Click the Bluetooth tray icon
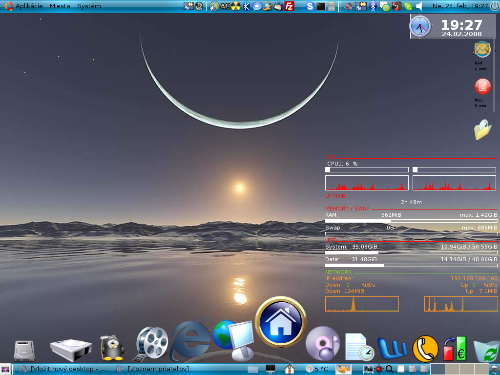Screen dimensions: 500x375 pyautogui.click(x=373, y=6)
